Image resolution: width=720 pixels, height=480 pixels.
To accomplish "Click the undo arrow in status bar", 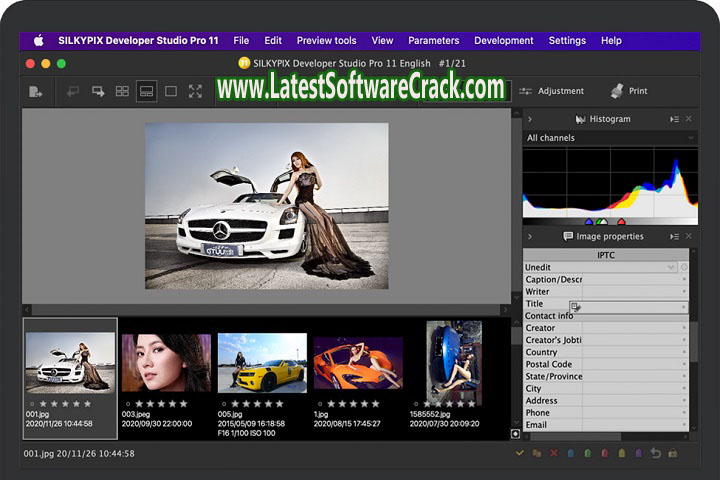I will pyautogui.click(x=656, y=454).
